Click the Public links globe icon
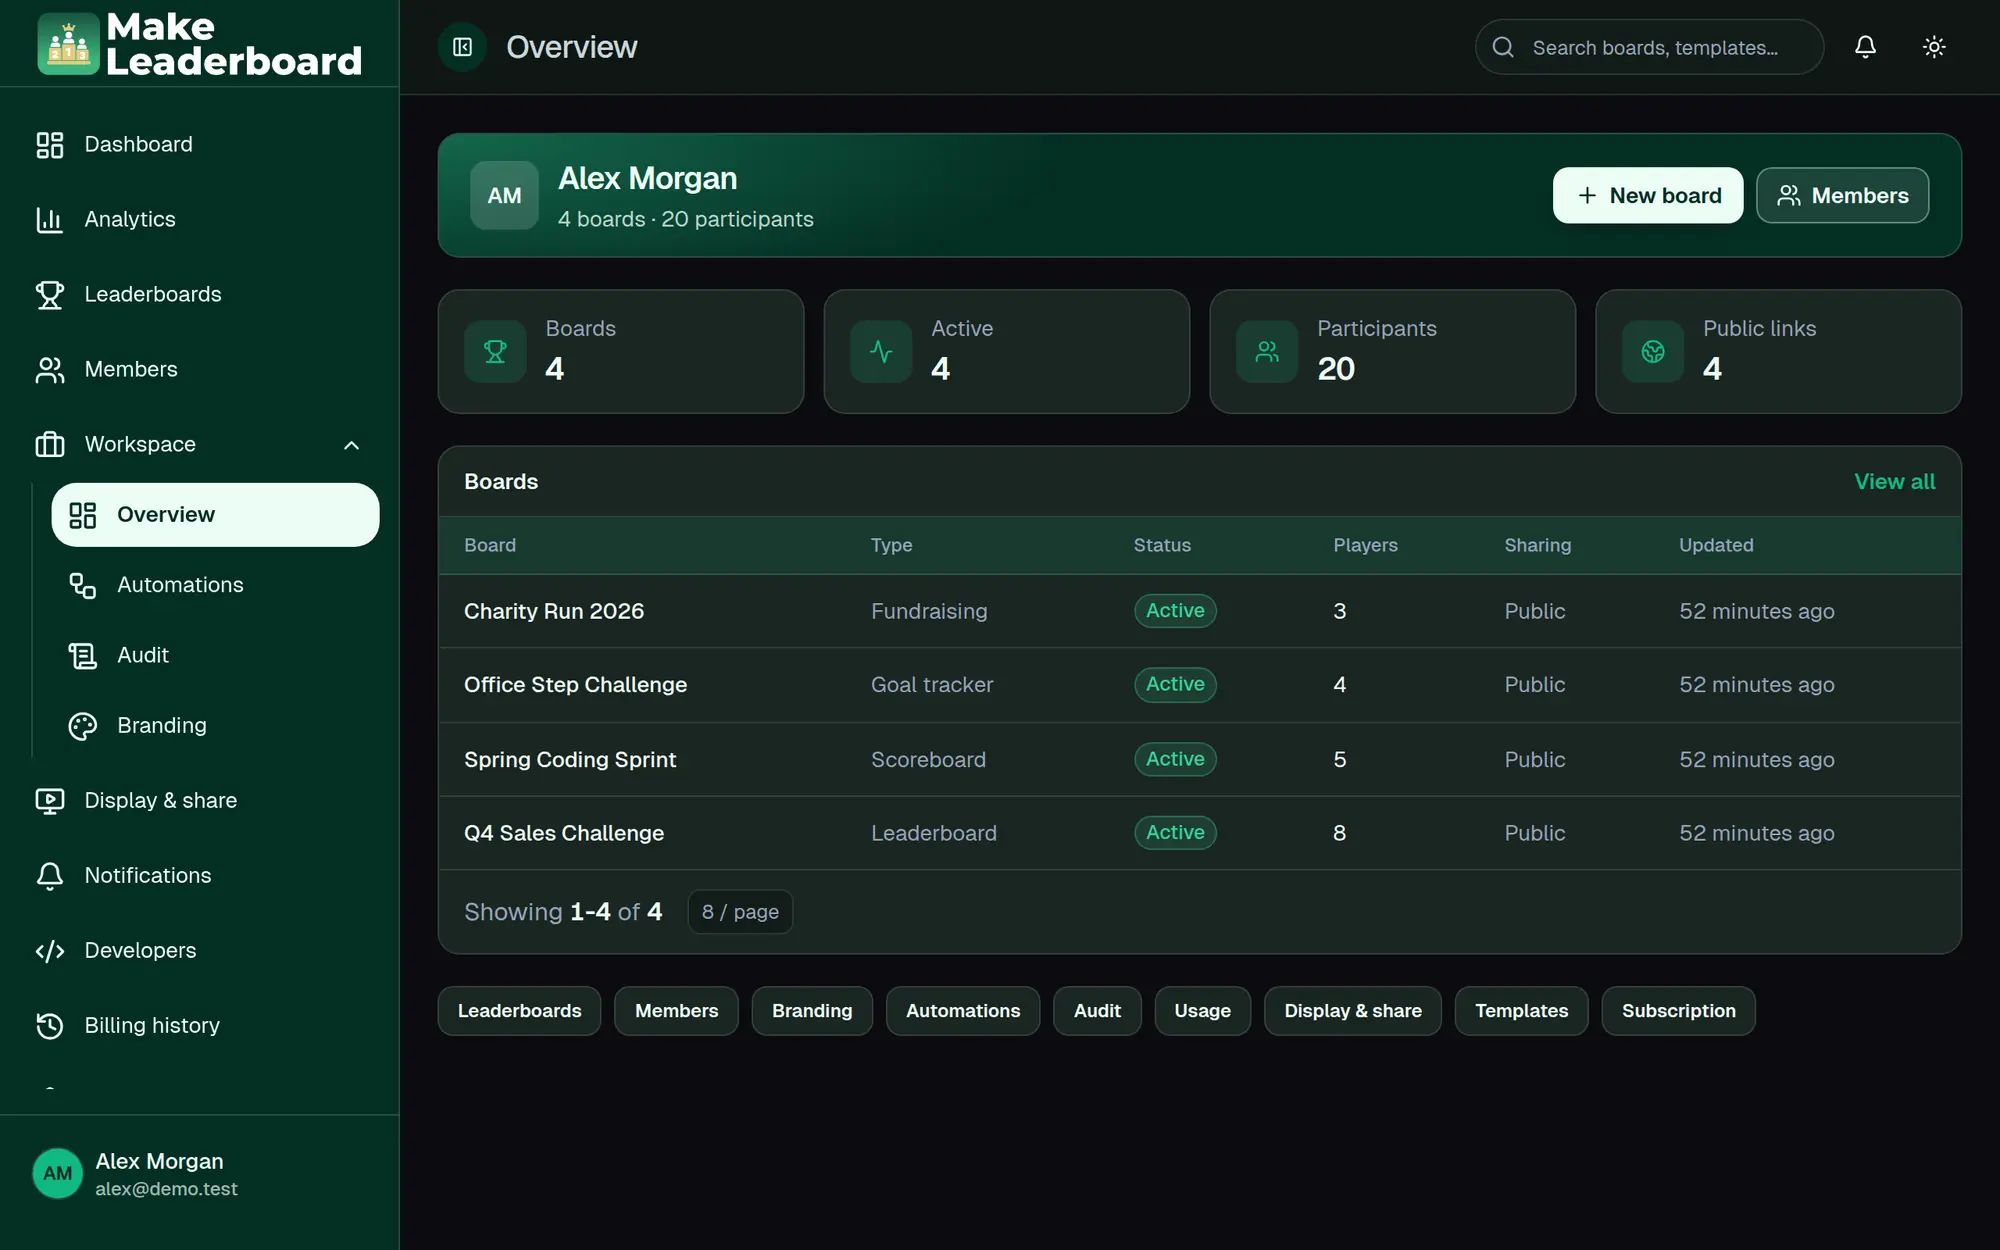This screenshot has height=1250, width=2000. (x=1653, y=351)
